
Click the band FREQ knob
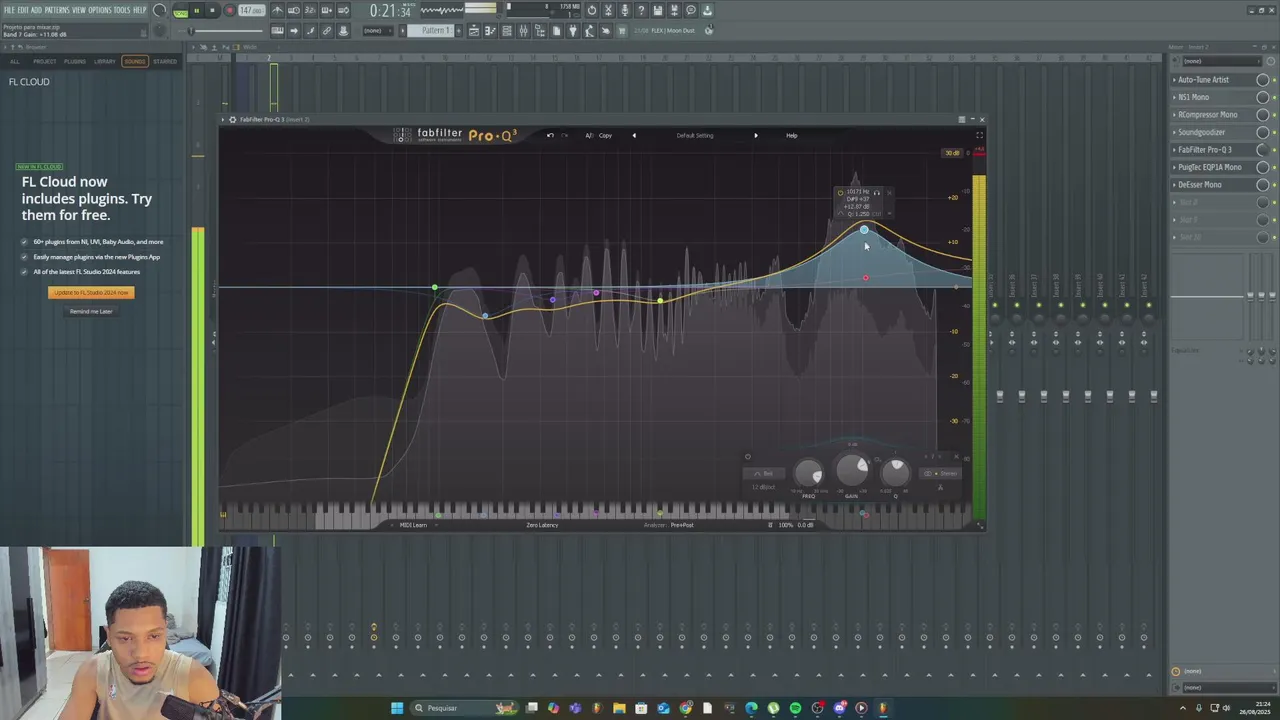[808, 473]
